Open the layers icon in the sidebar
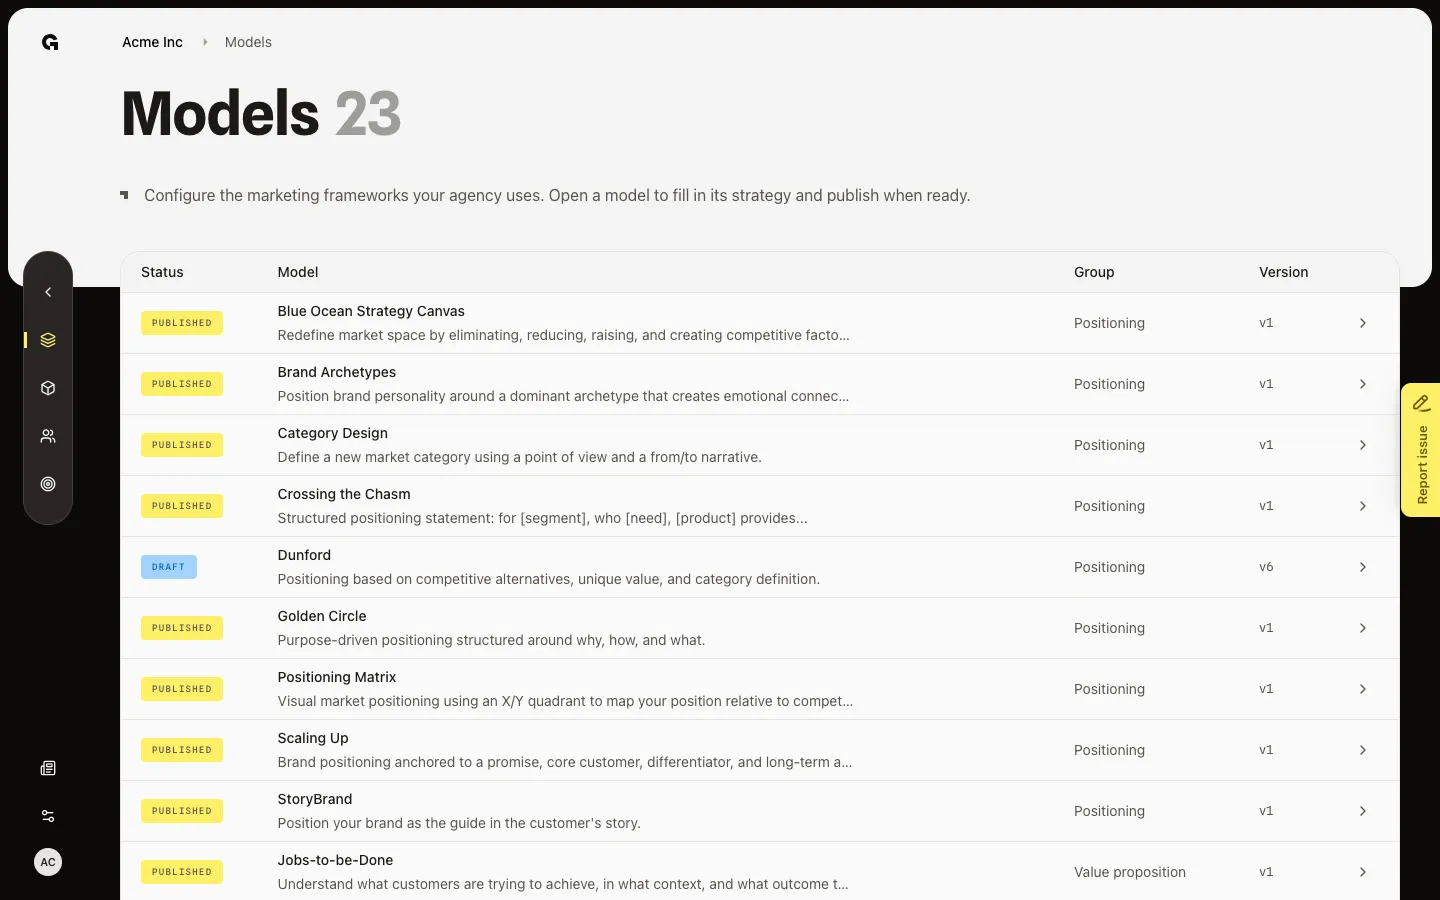The height and width of the screenshot is (900, 1440). (x=48, y=340)
